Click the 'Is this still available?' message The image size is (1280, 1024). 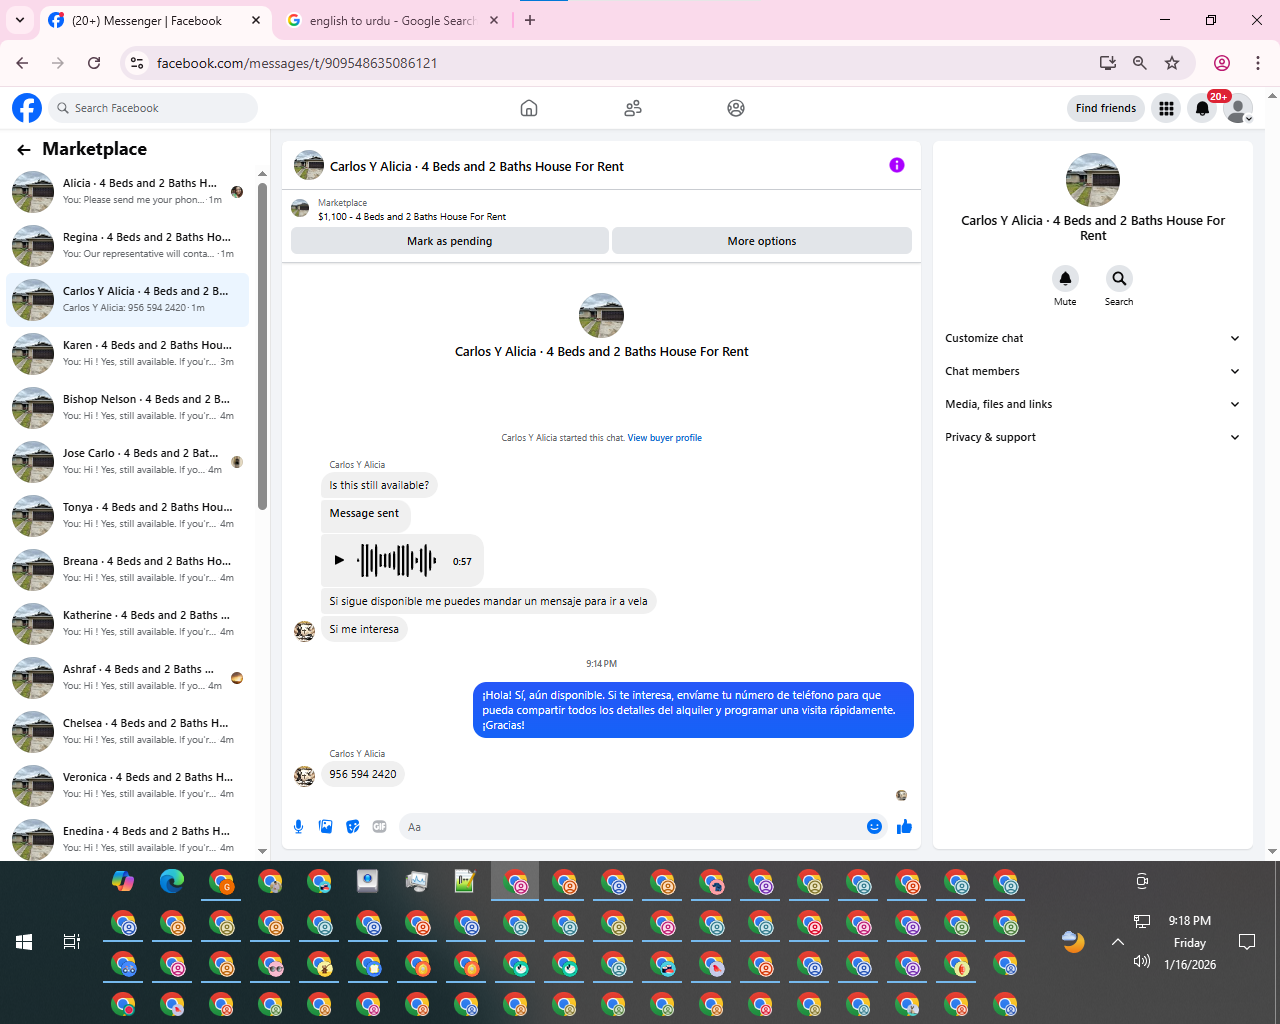pos(379,485)
